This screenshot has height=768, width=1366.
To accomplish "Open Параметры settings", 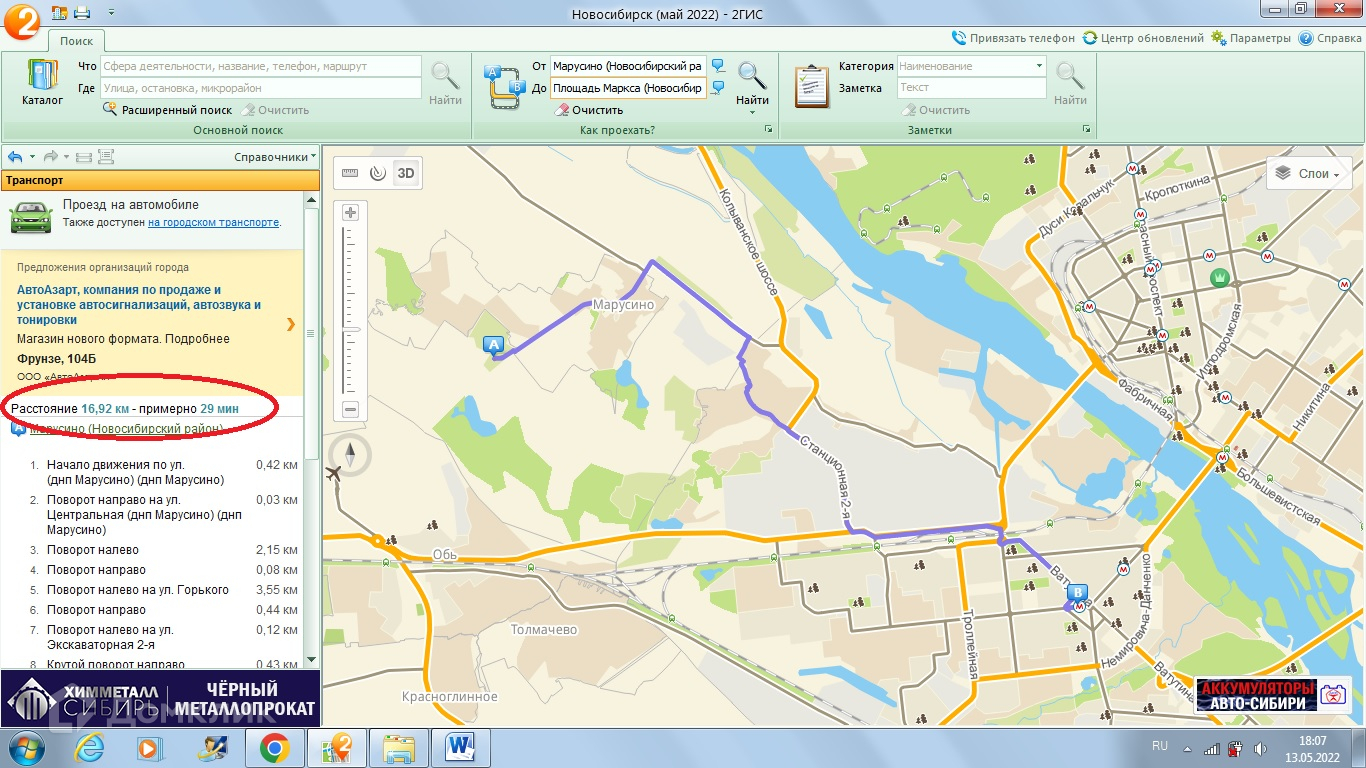I will pyautogui.click(x=1251, y=38).
